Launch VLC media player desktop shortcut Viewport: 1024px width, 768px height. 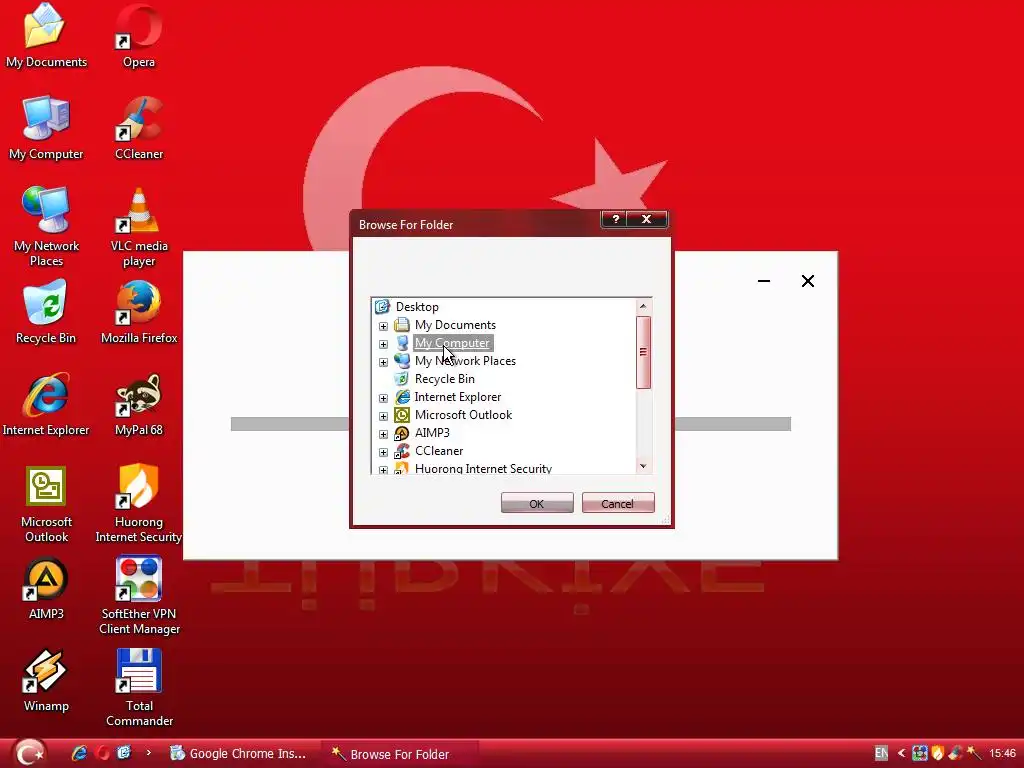[x=138, y=227]
